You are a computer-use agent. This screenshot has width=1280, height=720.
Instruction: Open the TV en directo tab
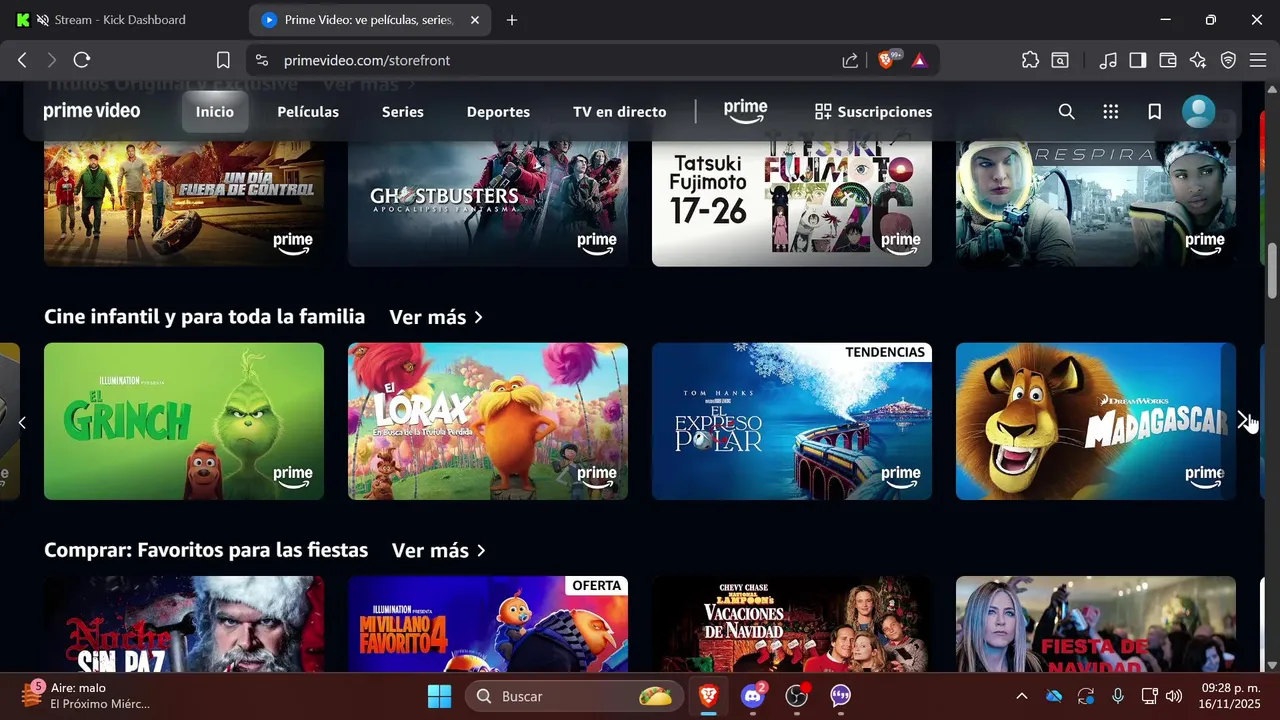[x=619, y=112]
